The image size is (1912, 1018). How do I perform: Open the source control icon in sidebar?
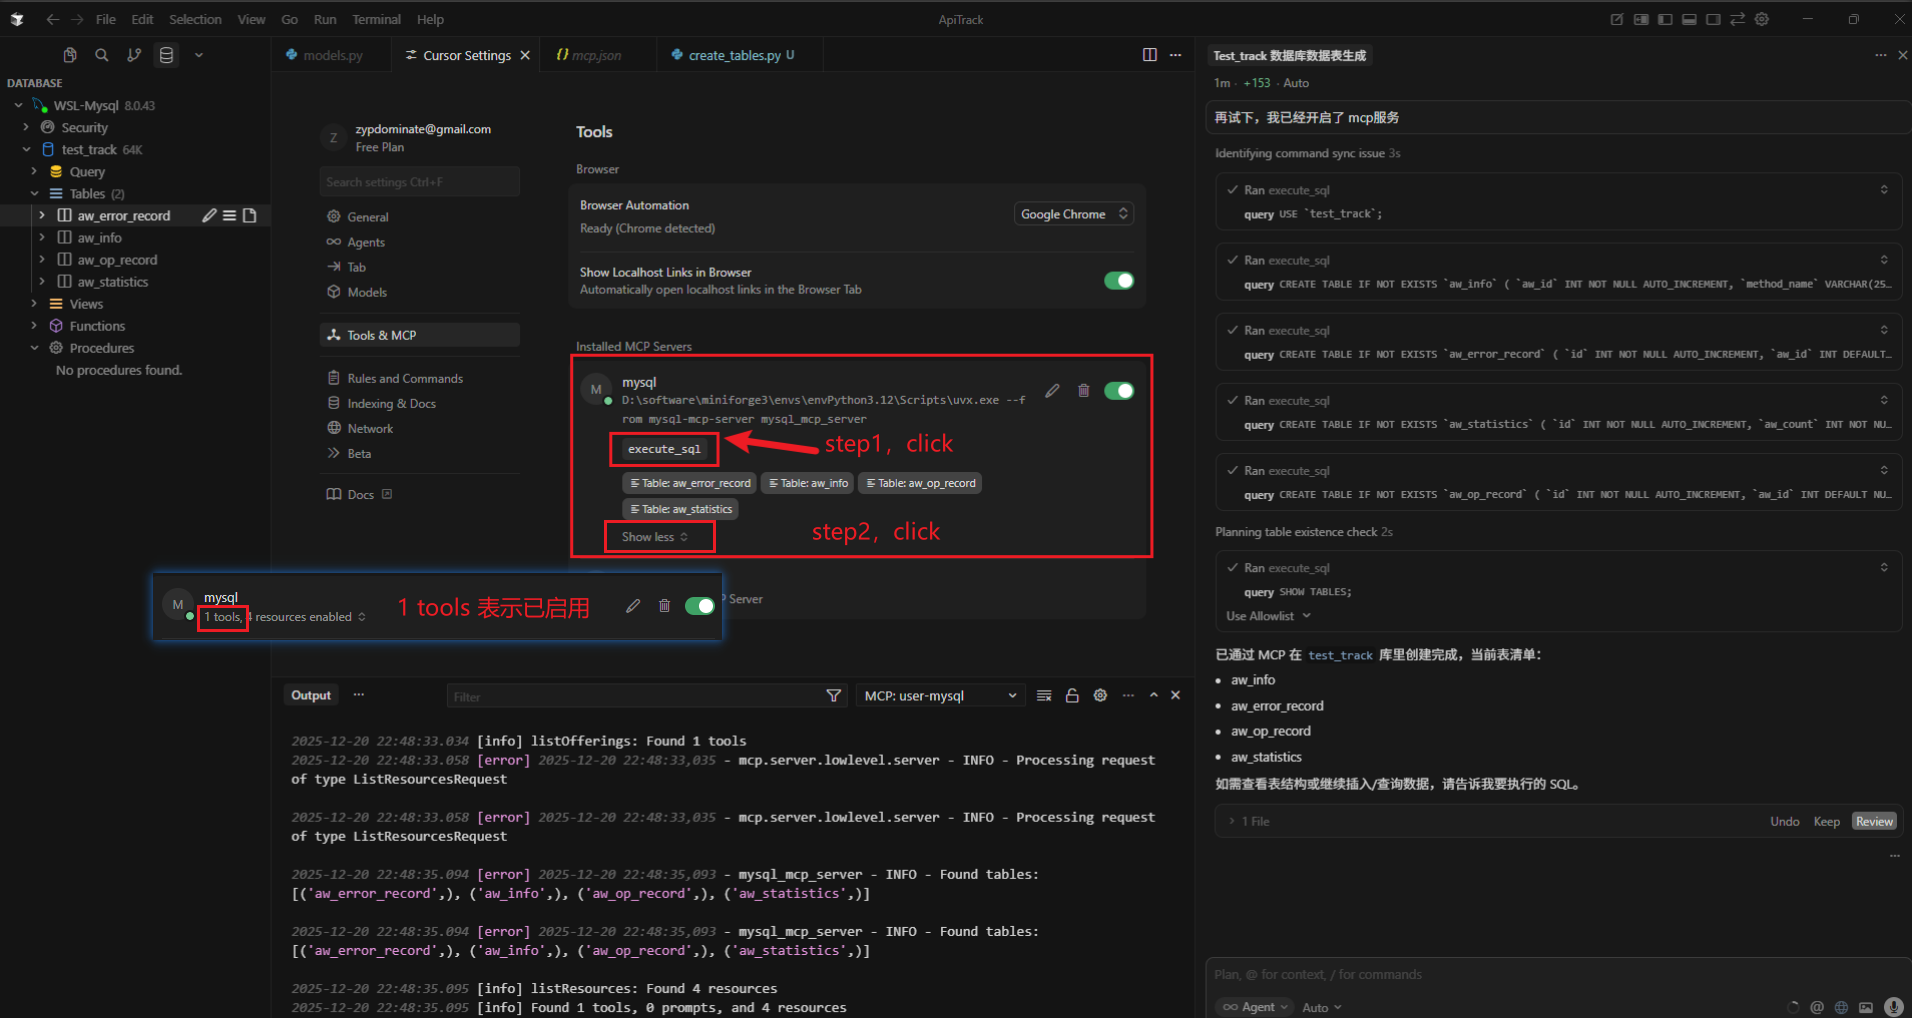(x=134, y=55)
